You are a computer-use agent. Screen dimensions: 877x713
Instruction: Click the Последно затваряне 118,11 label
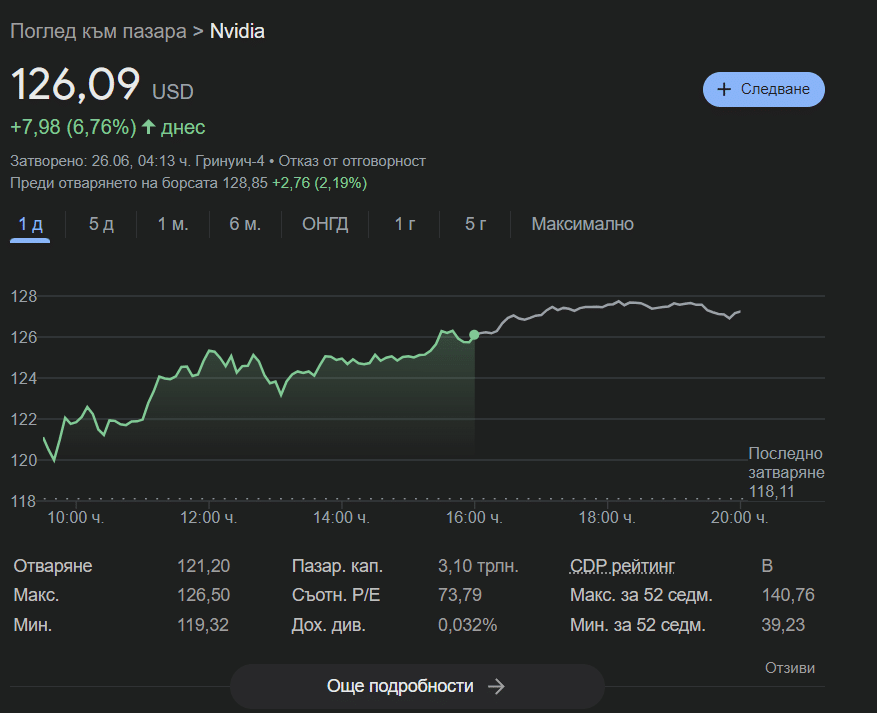(786, 473)
